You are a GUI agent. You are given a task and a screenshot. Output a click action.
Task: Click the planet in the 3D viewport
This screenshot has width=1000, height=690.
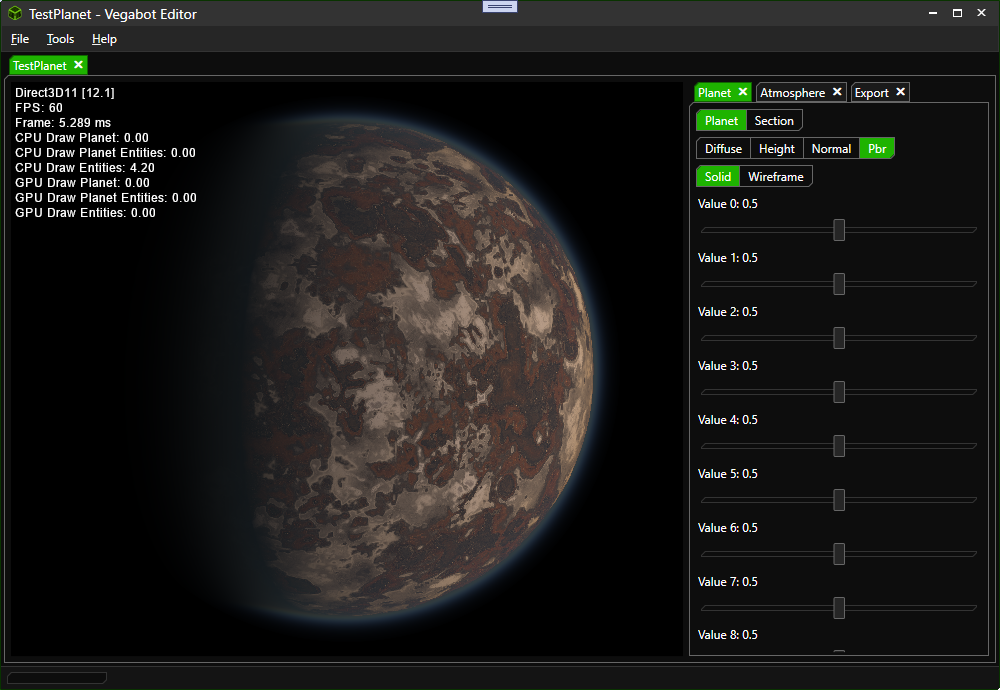tap(430, 370)
